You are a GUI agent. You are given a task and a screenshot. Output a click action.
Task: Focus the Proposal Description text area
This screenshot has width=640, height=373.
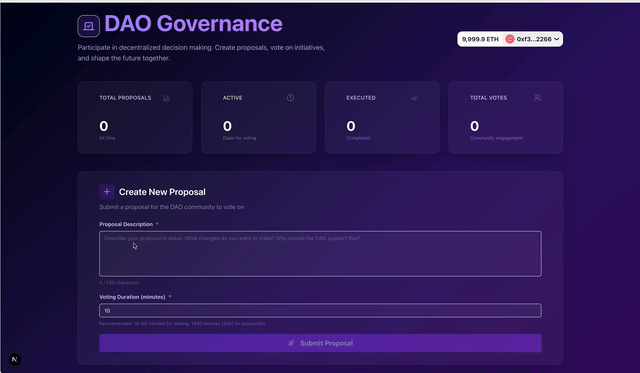click(x=320, y=254)
